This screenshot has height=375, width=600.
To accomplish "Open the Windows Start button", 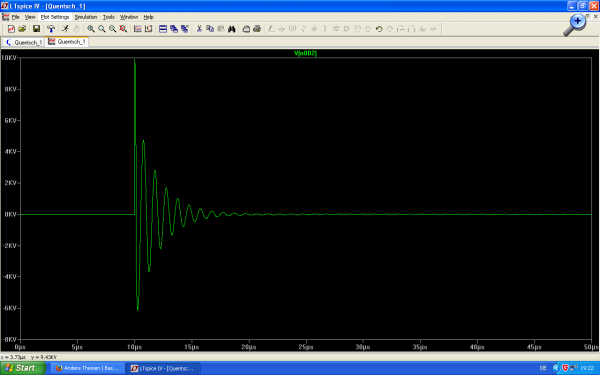I will click(x=23, y=368).
